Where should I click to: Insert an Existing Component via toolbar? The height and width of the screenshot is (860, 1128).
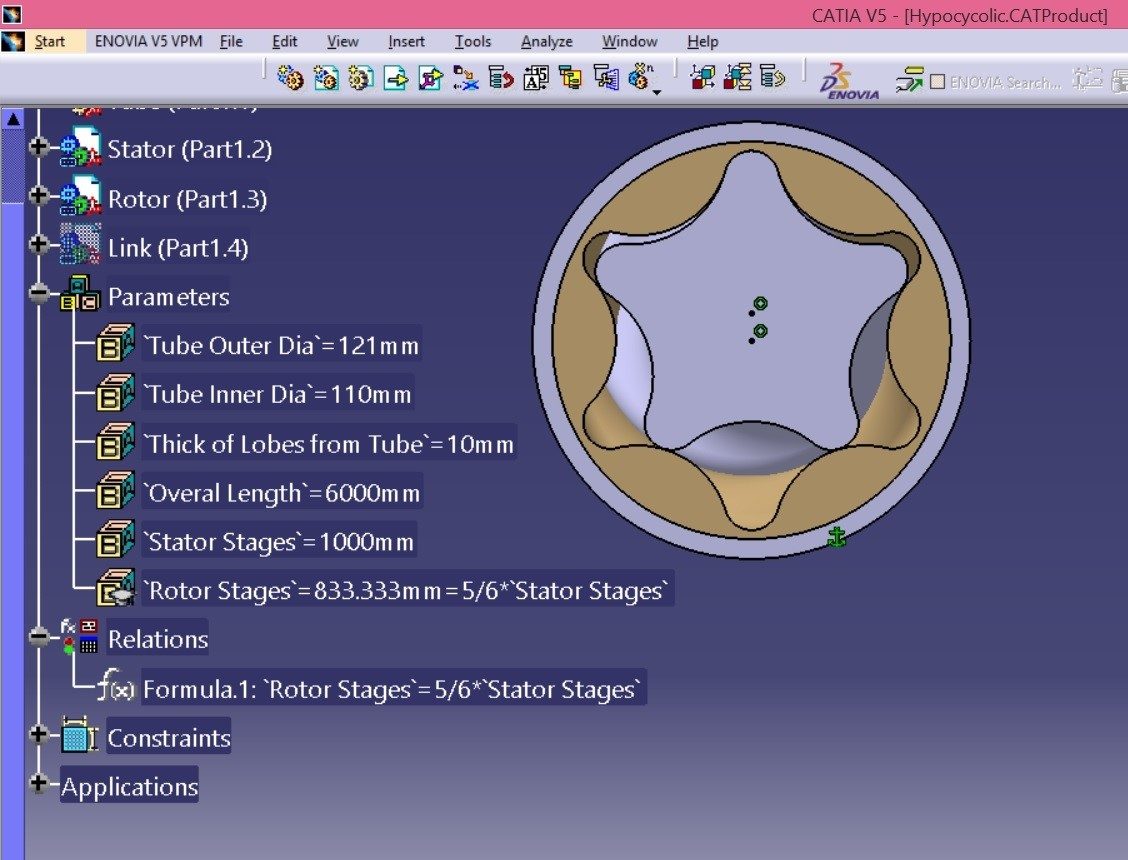(x=396, y=77)
